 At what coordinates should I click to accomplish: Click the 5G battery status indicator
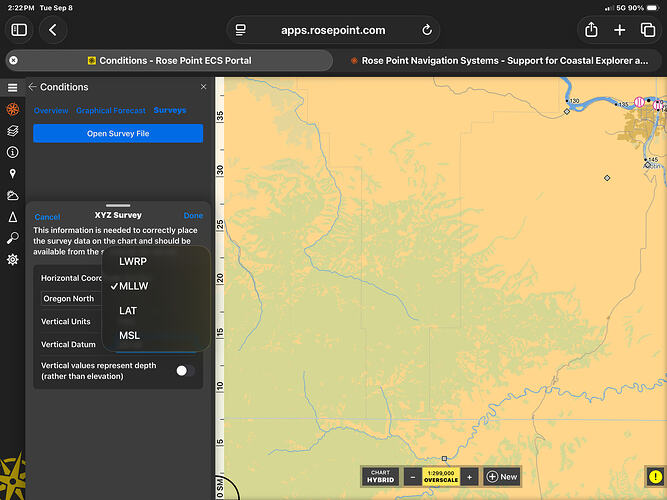tap(632, 8)
